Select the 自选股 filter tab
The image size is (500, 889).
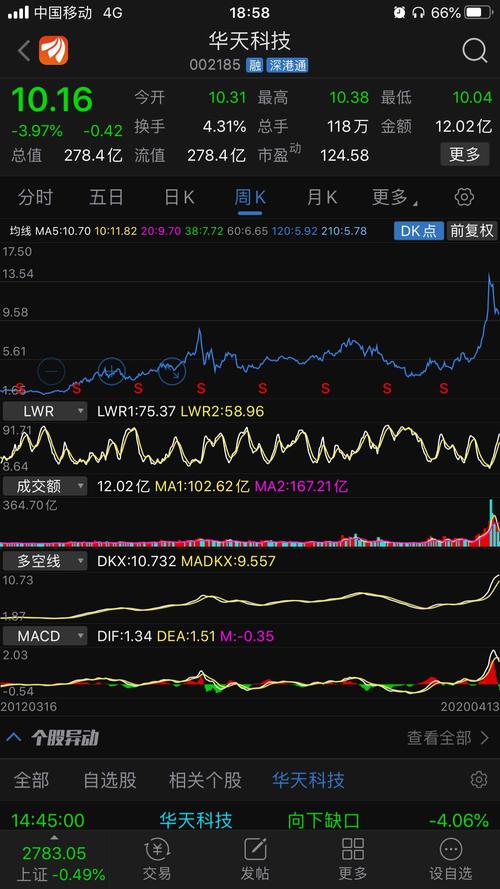[110, 780]
